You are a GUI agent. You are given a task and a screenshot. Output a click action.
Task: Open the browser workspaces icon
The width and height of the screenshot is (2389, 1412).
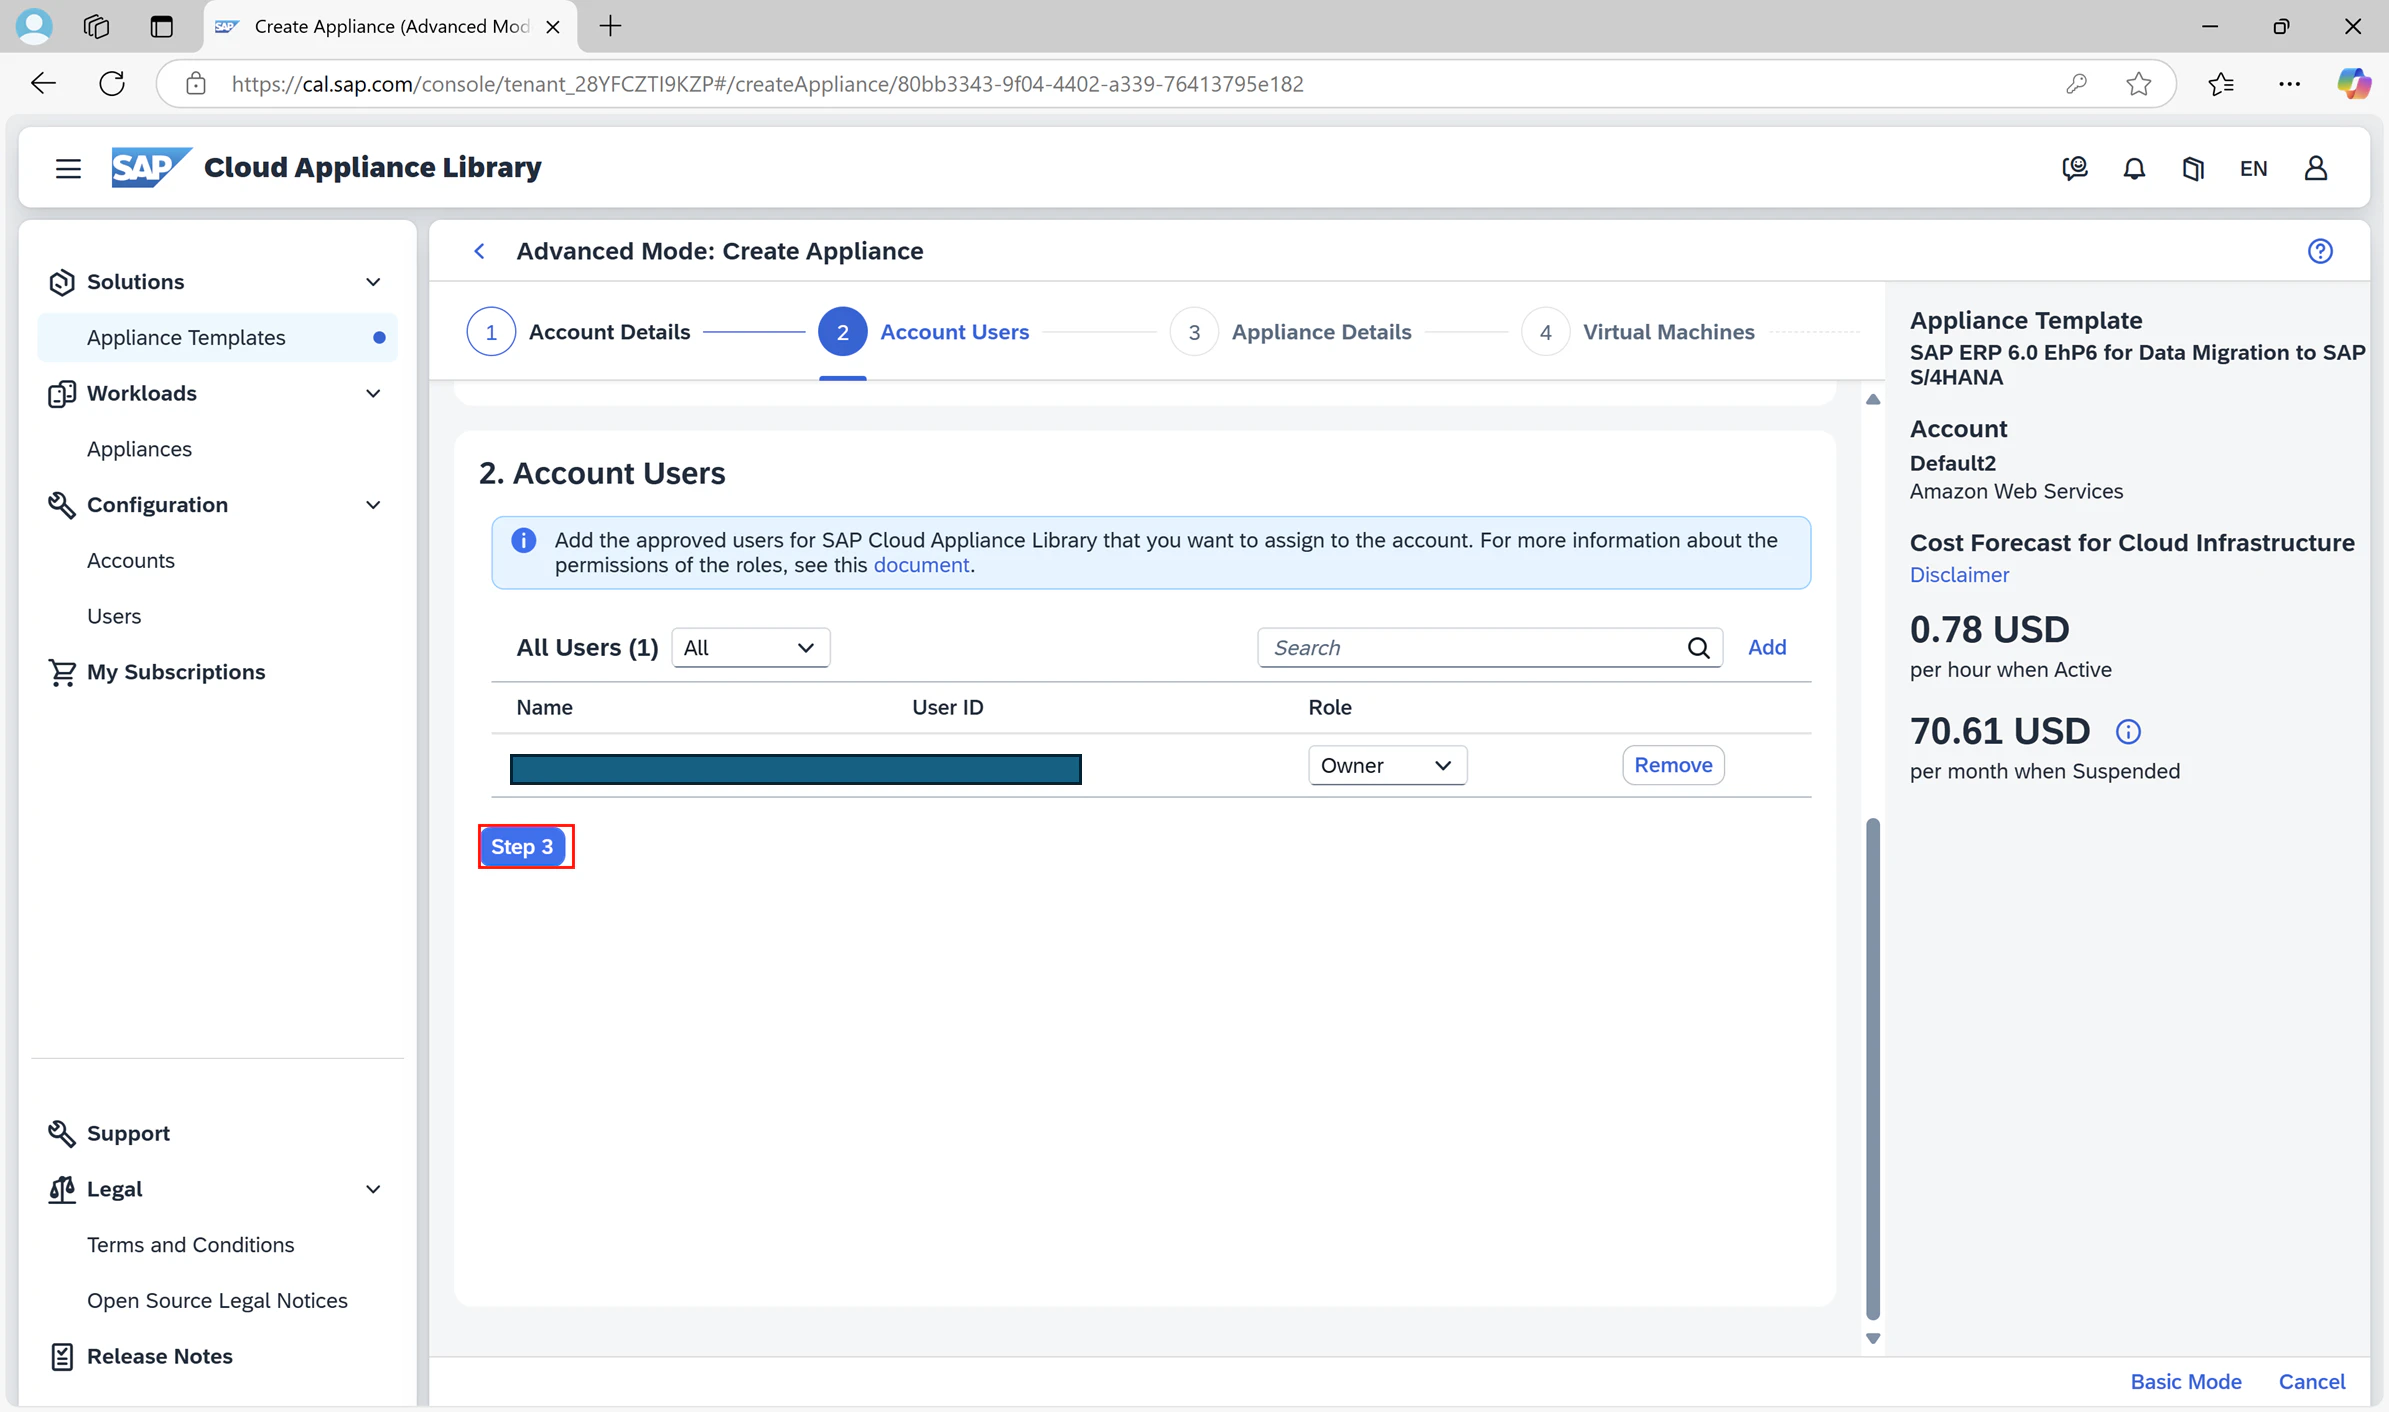(x=96, y=26)
